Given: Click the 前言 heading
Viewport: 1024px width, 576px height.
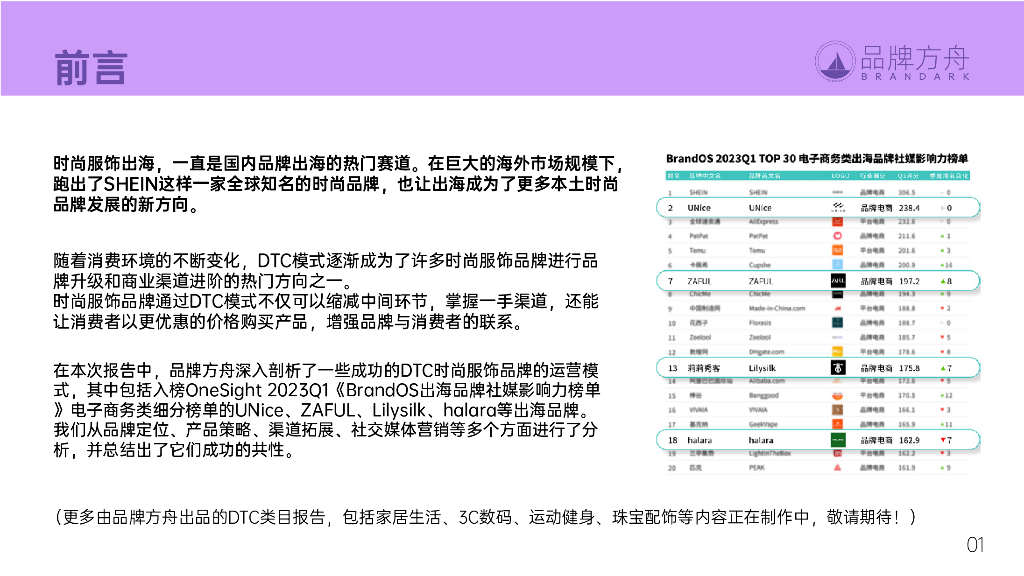Looking at the screenshot, I should [90, 68].
